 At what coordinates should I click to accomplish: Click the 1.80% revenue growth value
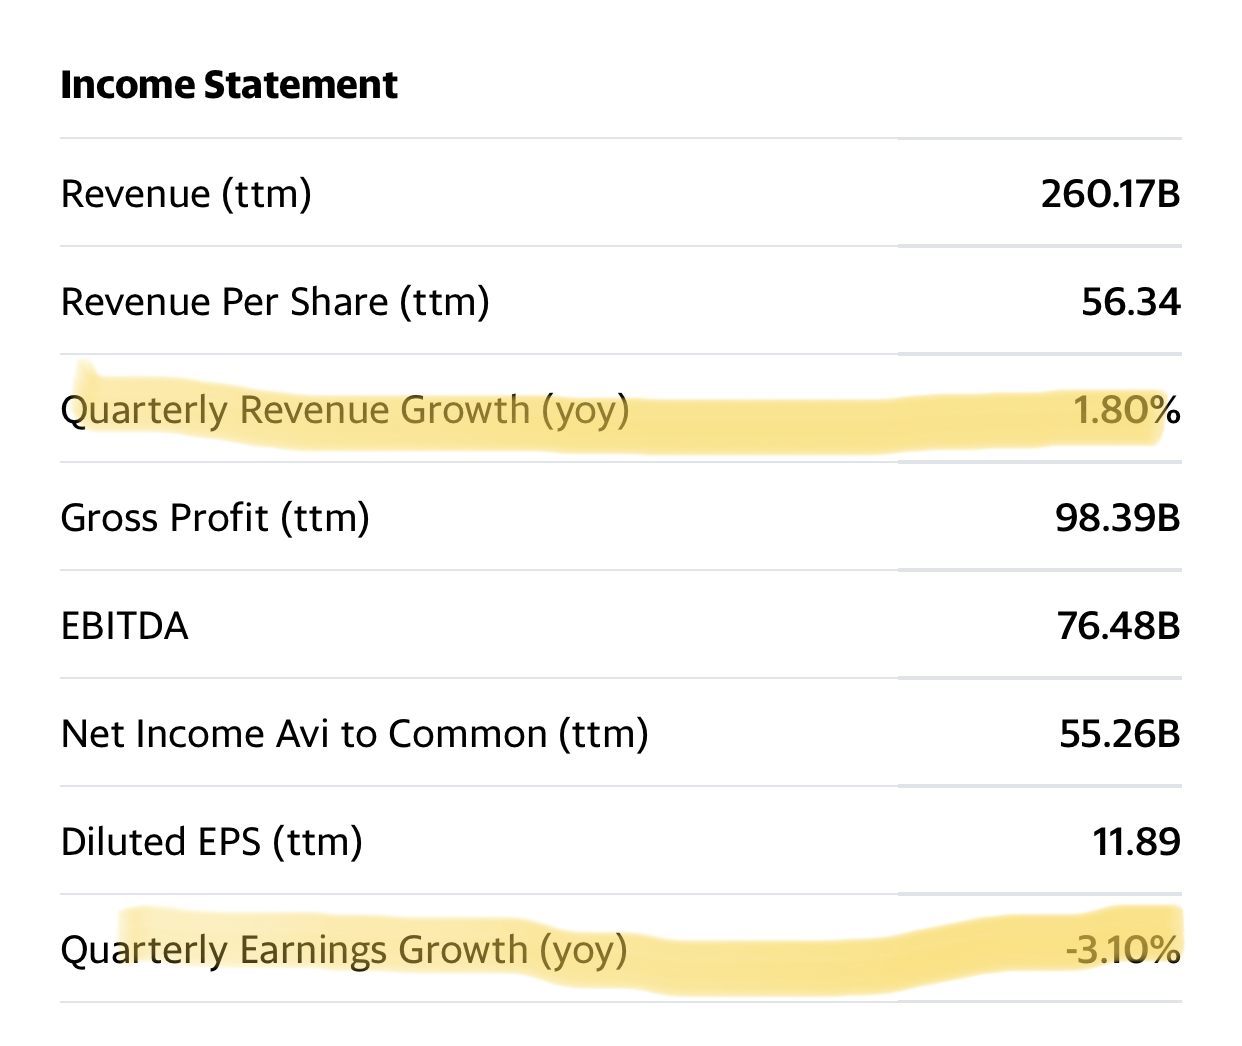coord(1126,410)
